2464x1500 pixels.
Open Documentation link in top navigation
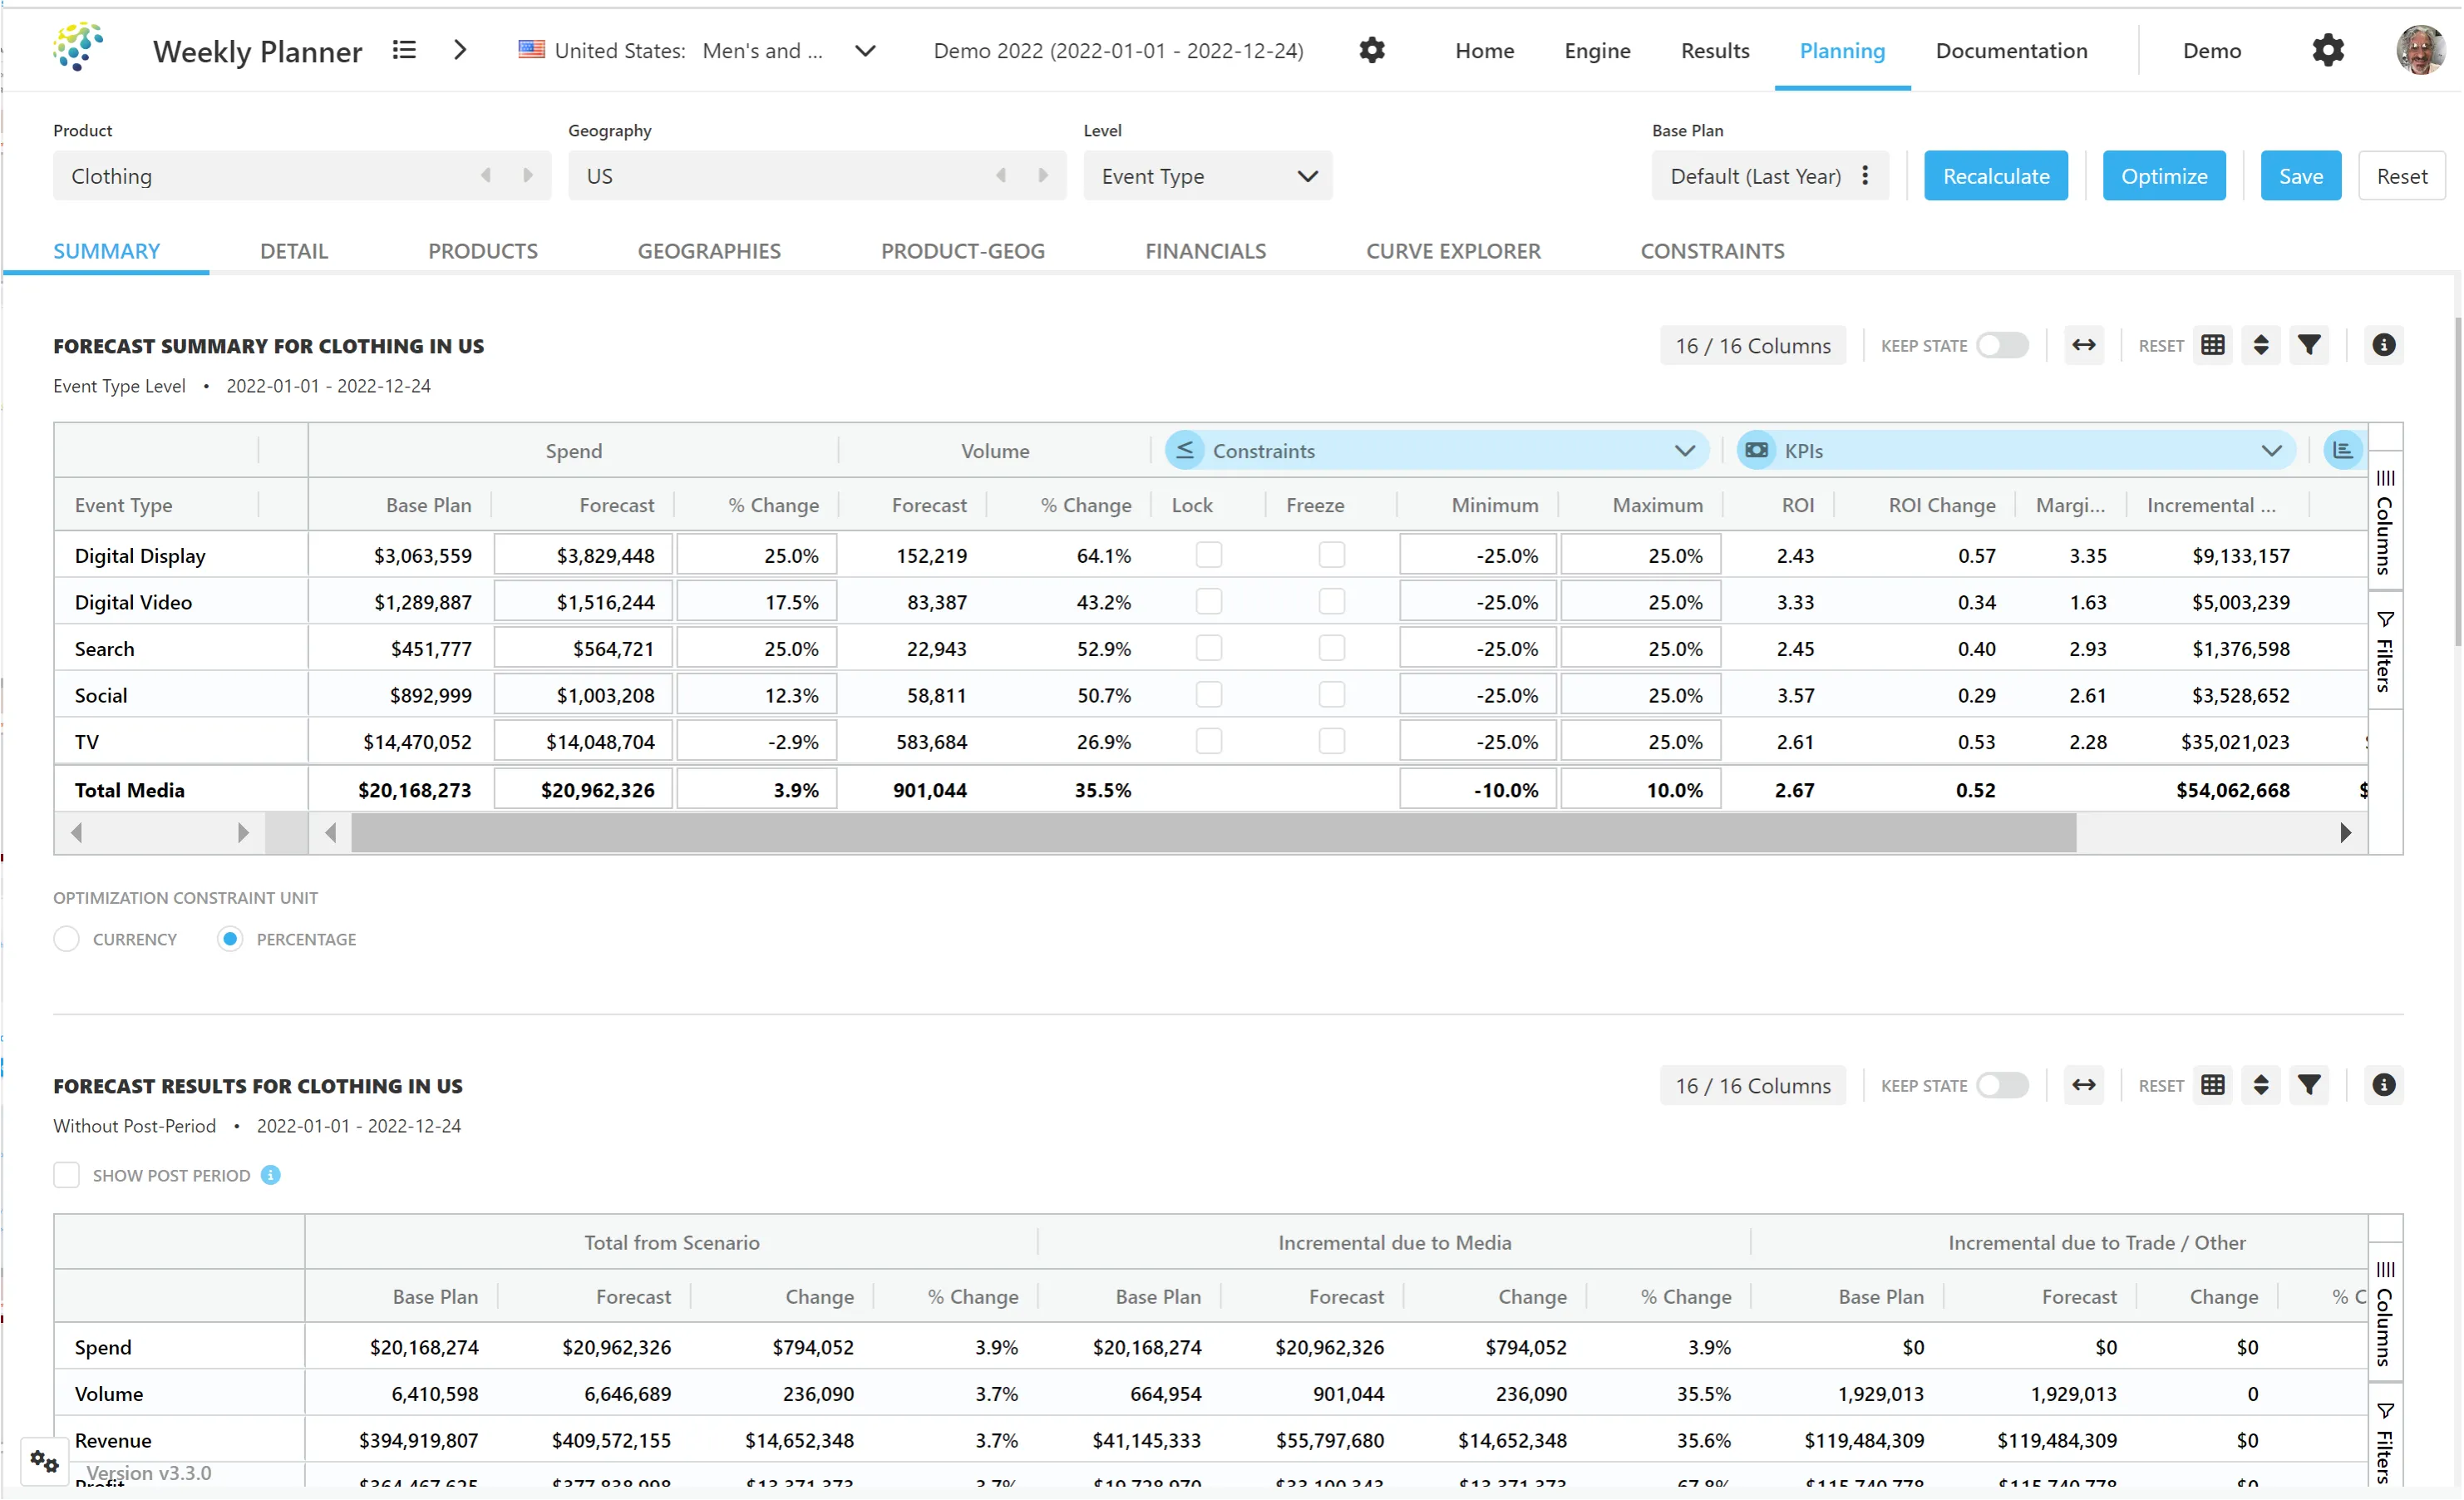click(x=2011, y=50)
